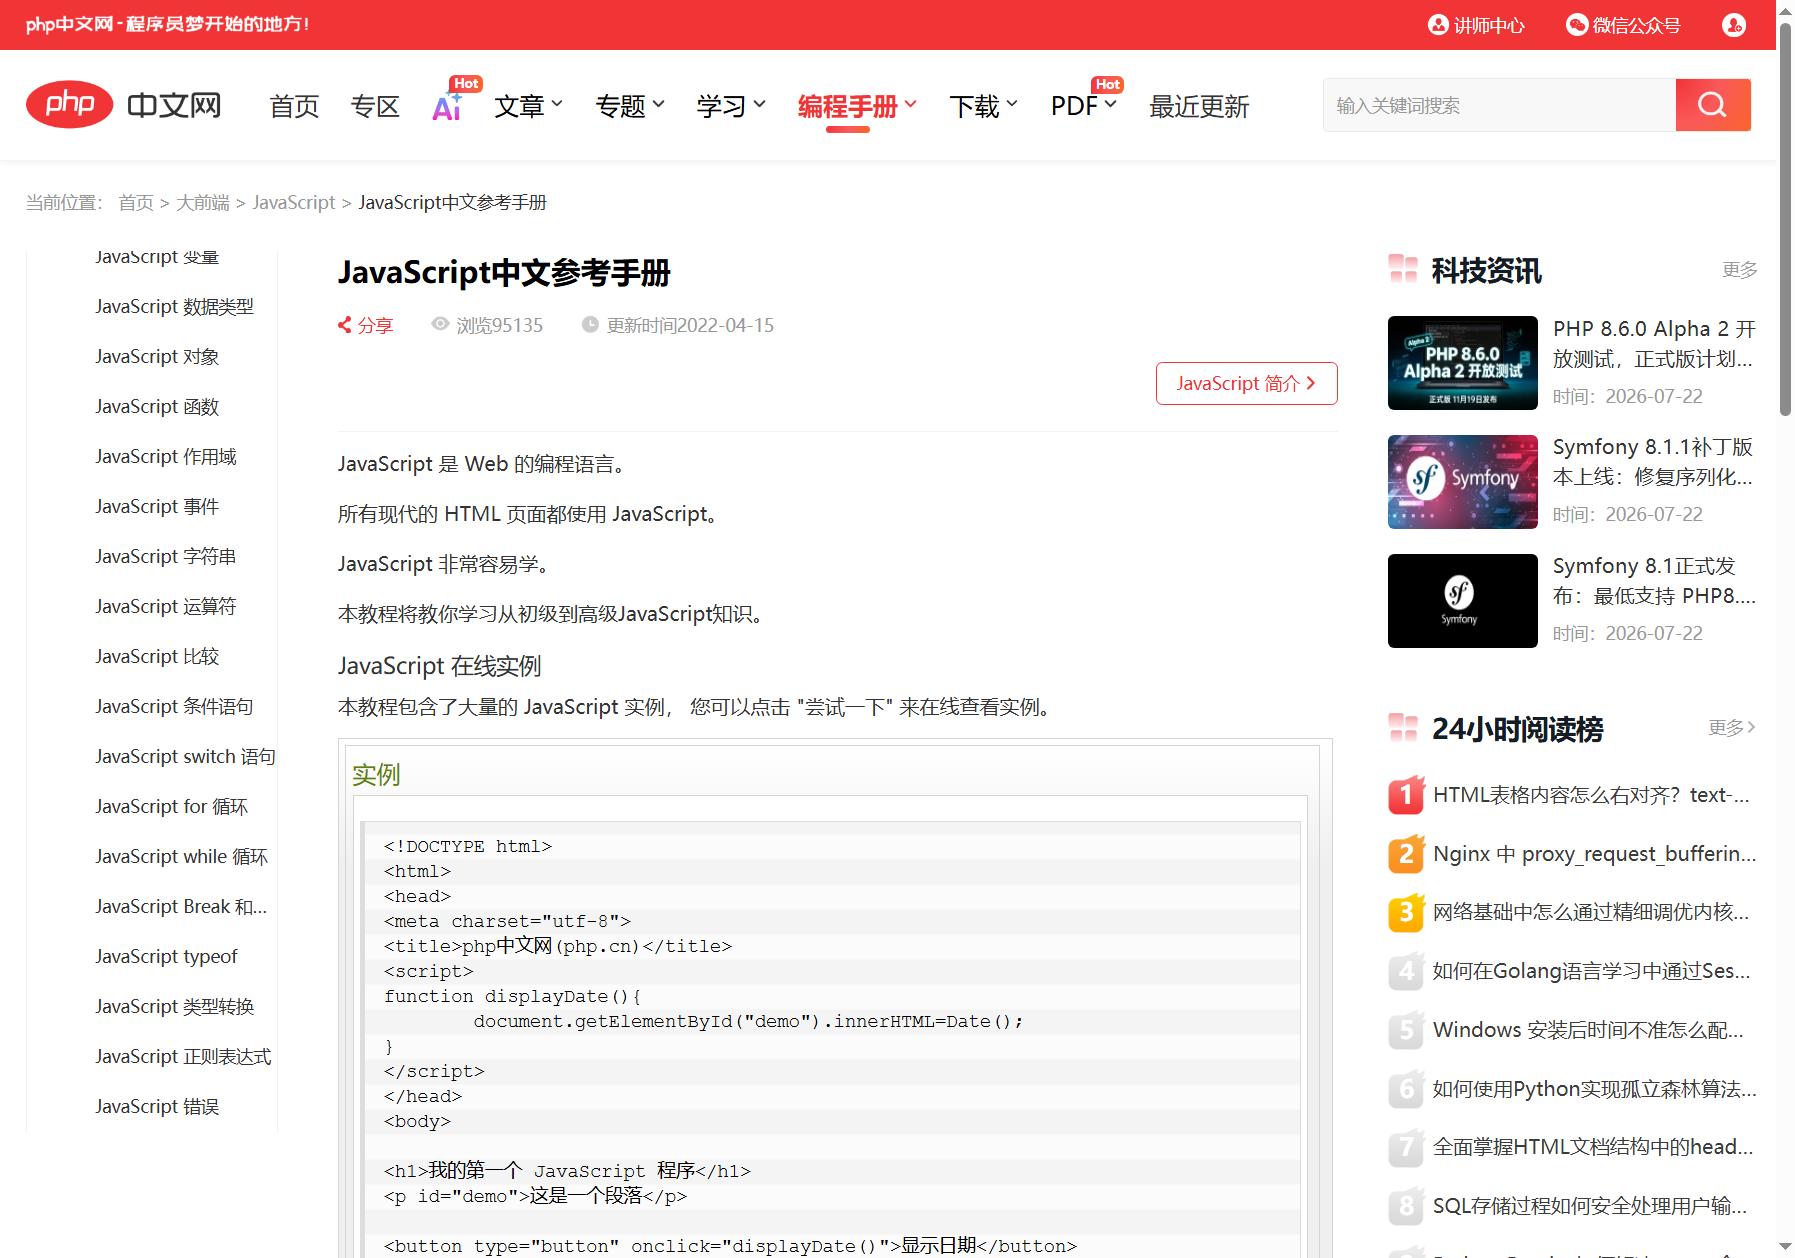Image resolution: width=1795 pixels, height=1258 pixels.
Task: Open JavaScript for 循环 in sidebar
Action: pyautogui.click(x=171, y=807)
